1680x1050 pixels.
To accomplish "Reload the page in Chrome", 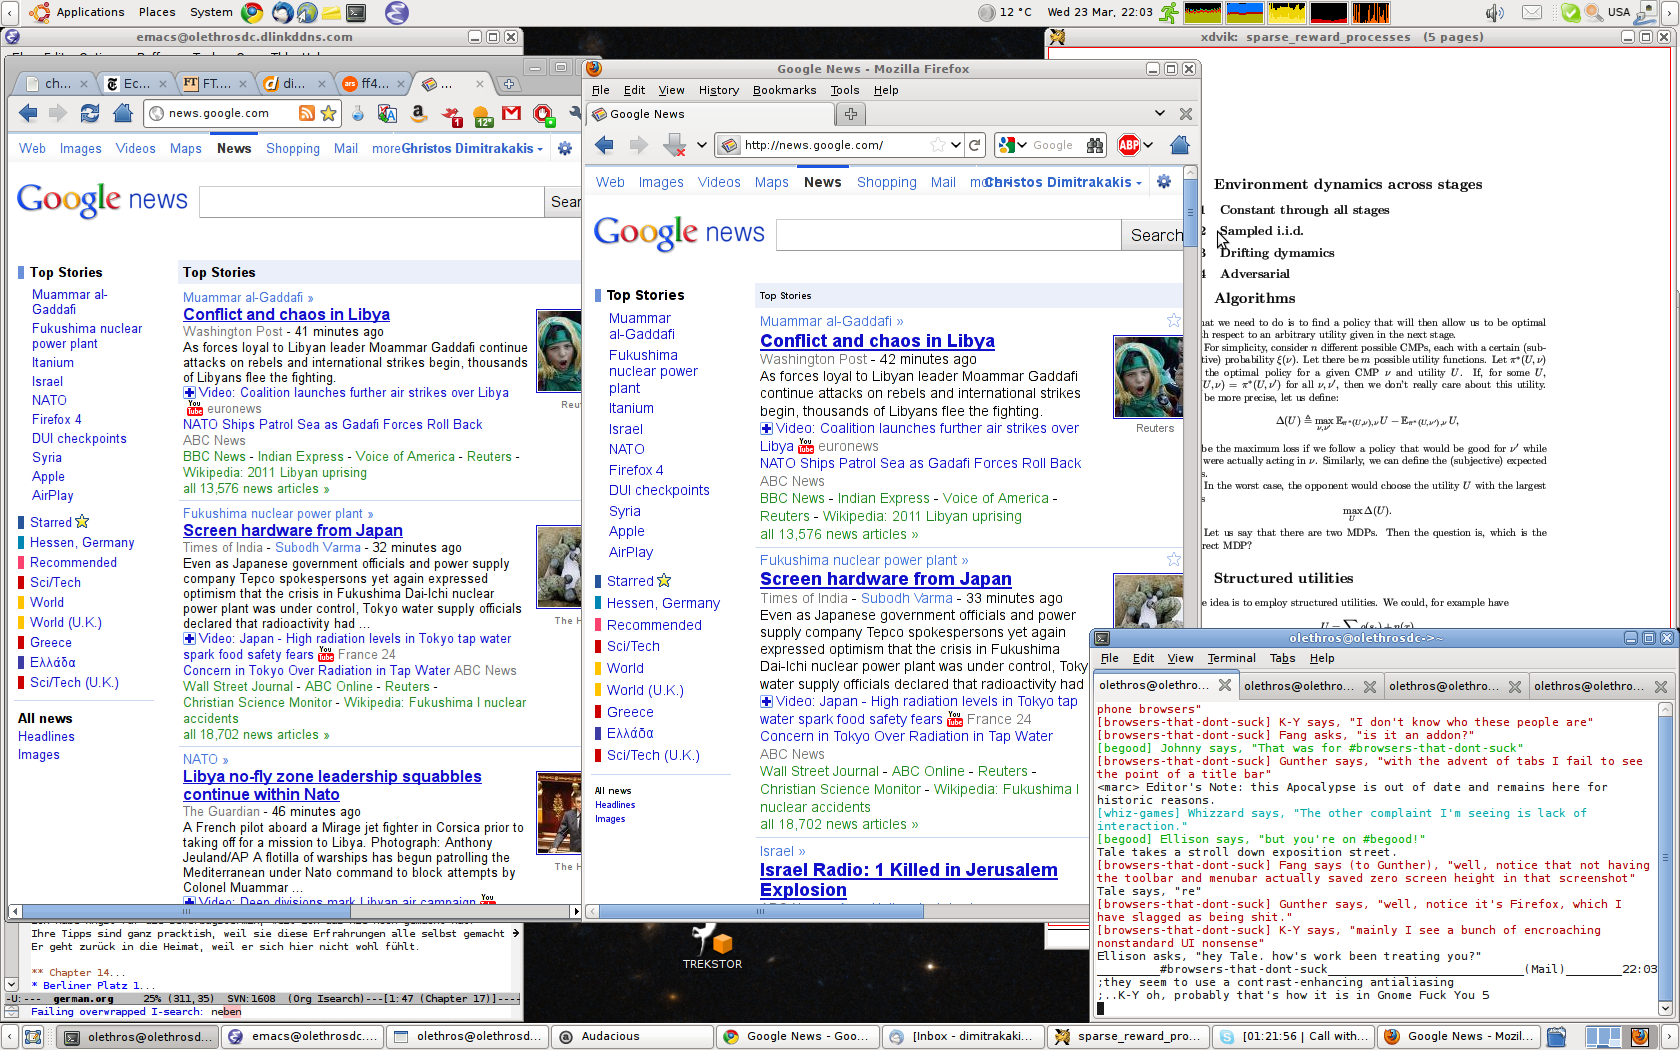I will pos(90,113).
